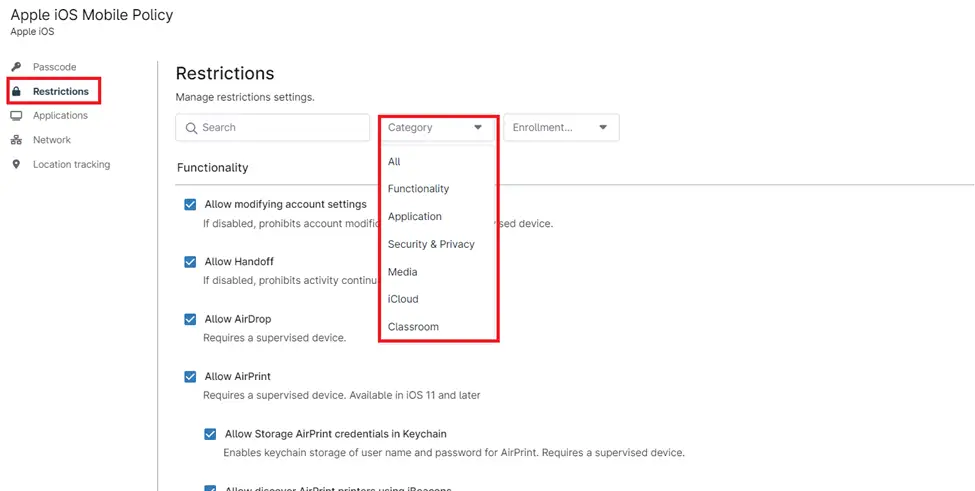Uncheck Allow AirDrop checkbox
The width and height of the screenshot is (975, 491).
tap(190, 319)
